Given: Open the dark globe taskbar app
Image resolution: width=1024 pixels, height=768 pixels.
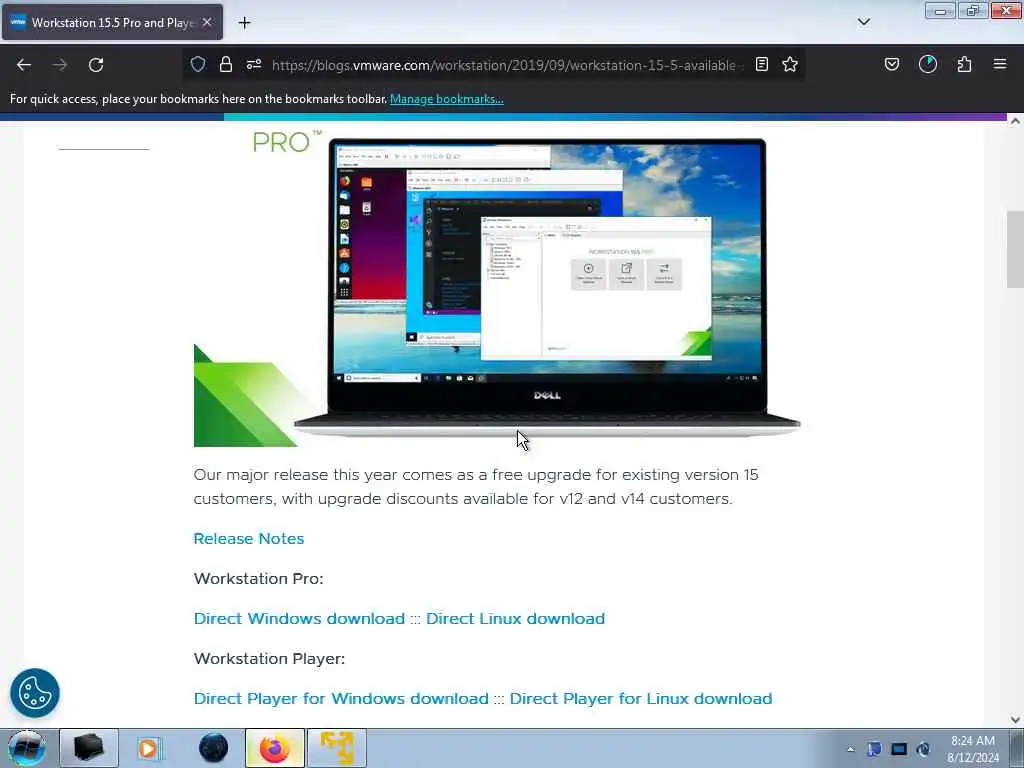Looking at the screenshot, I should (214, 748).
